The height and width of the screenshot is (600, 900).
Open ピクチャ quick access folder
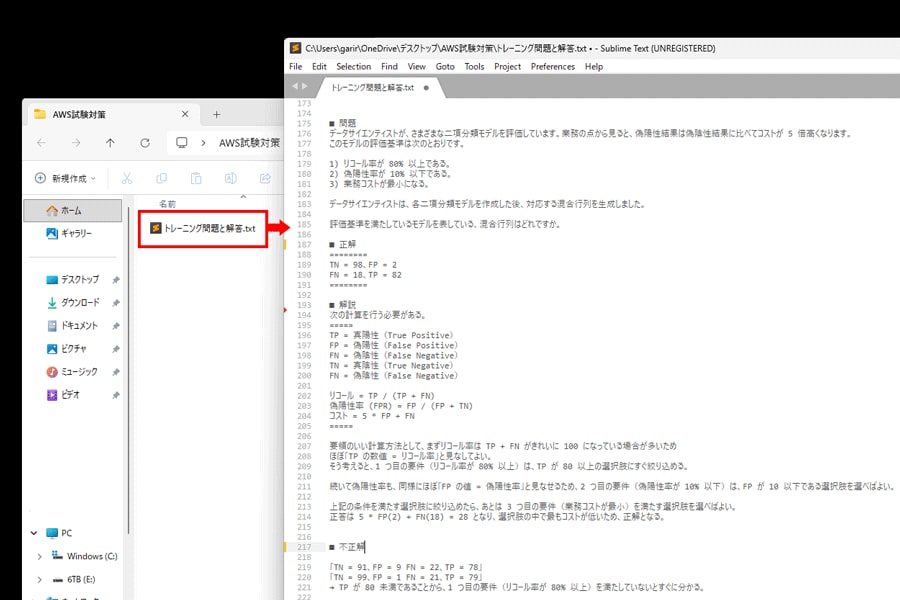(67, 349)
